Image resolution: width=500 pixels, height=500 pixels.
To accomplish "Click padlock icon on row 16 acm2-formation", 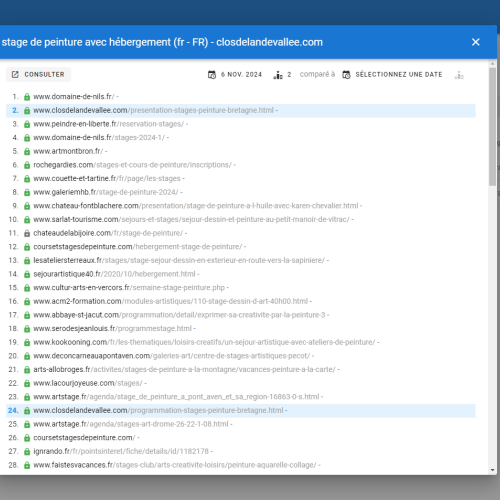I will tap(27, 302).
